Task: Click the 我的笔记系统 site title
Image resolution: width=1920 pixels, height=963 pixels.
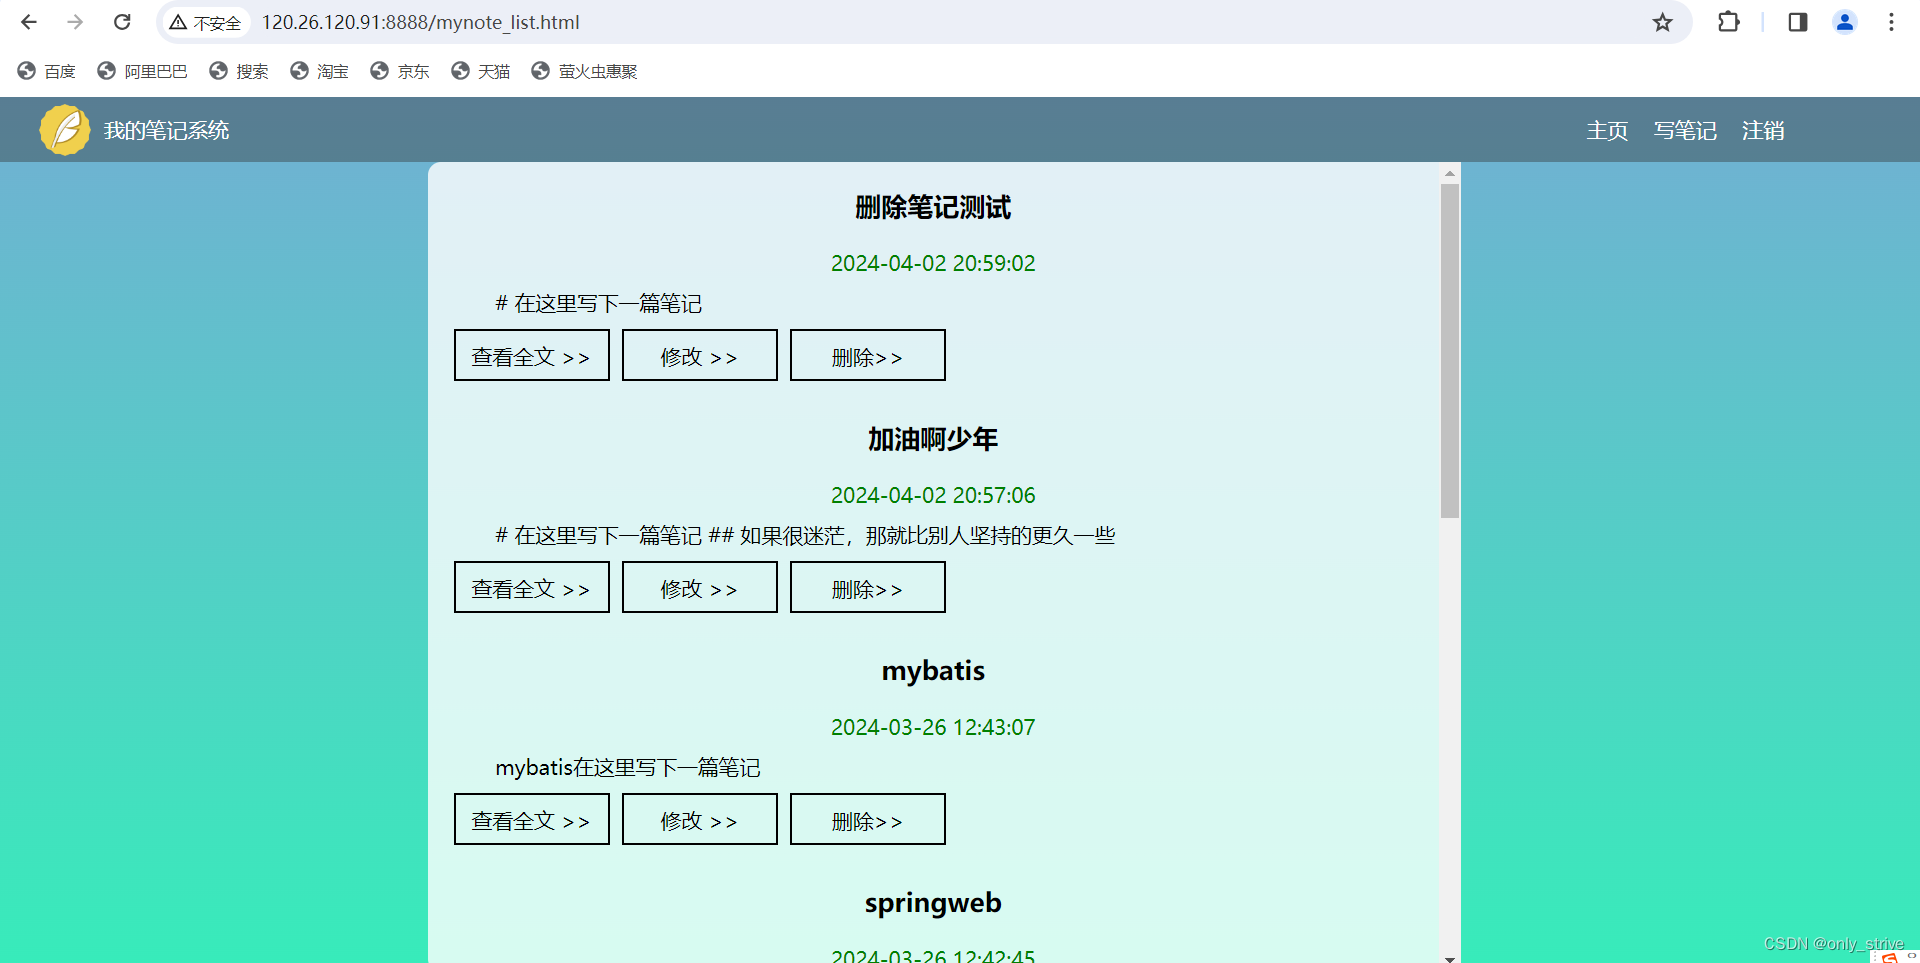Action: (167, 130)
